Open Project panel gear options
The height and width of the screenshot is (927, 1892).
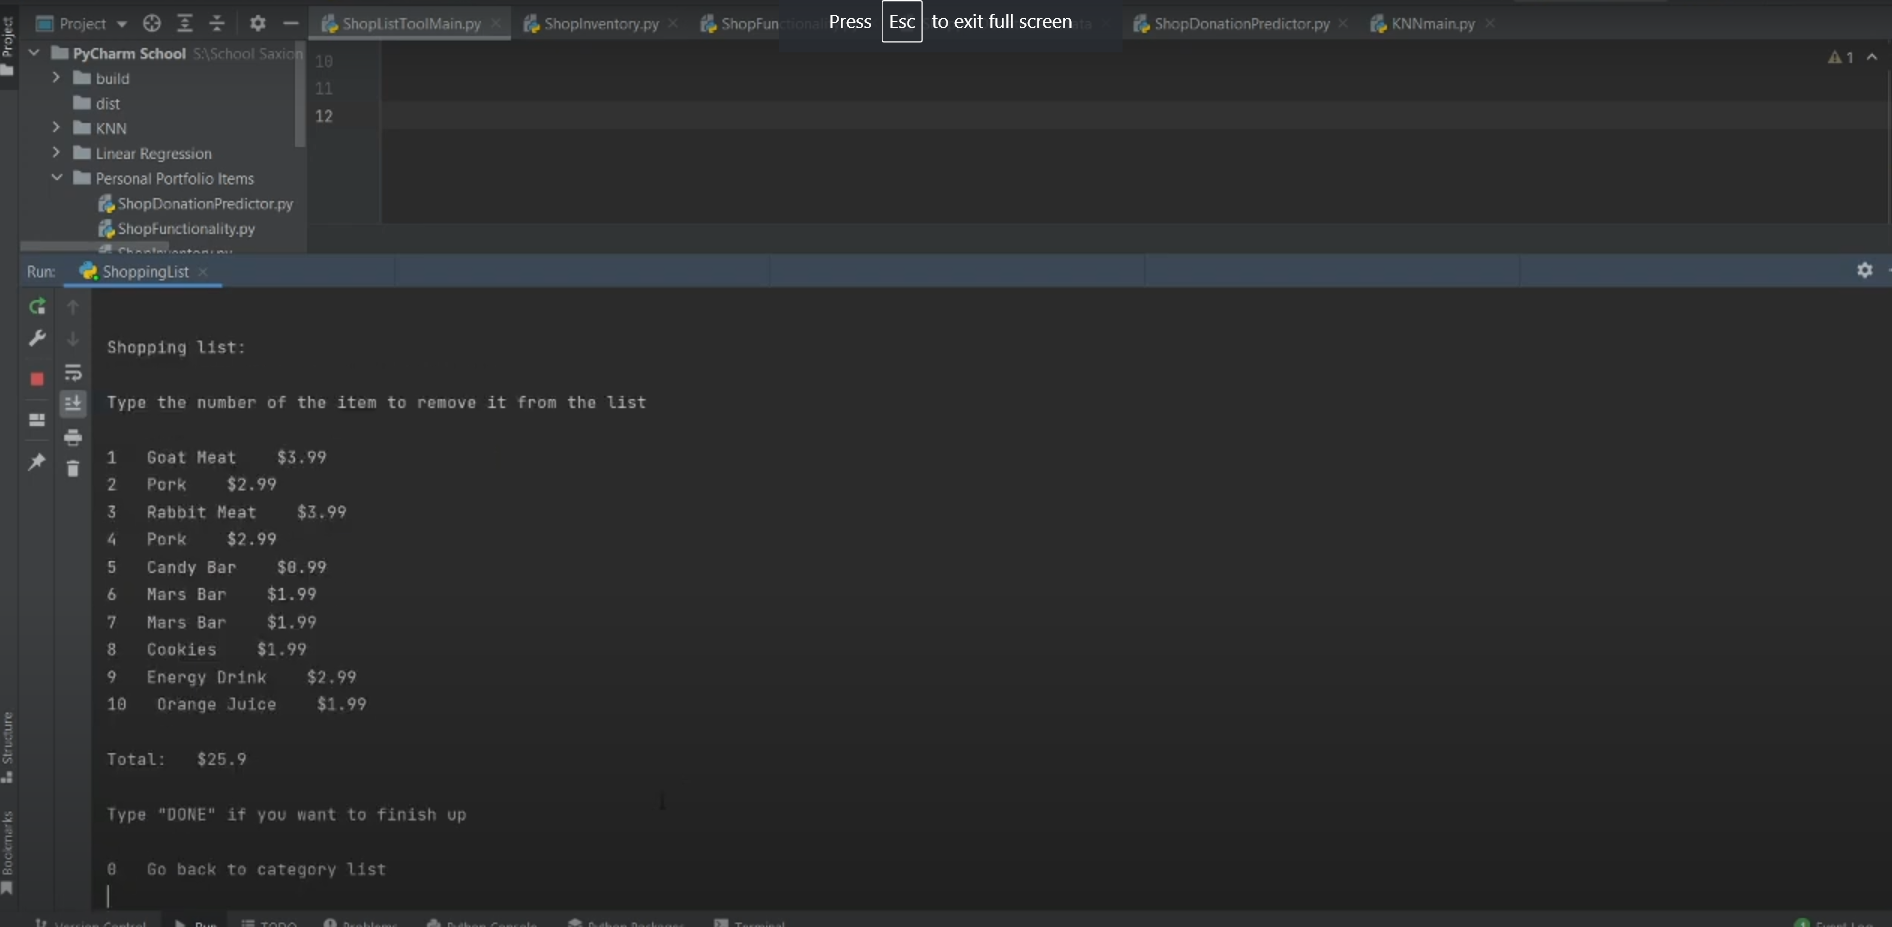[257, 23]
